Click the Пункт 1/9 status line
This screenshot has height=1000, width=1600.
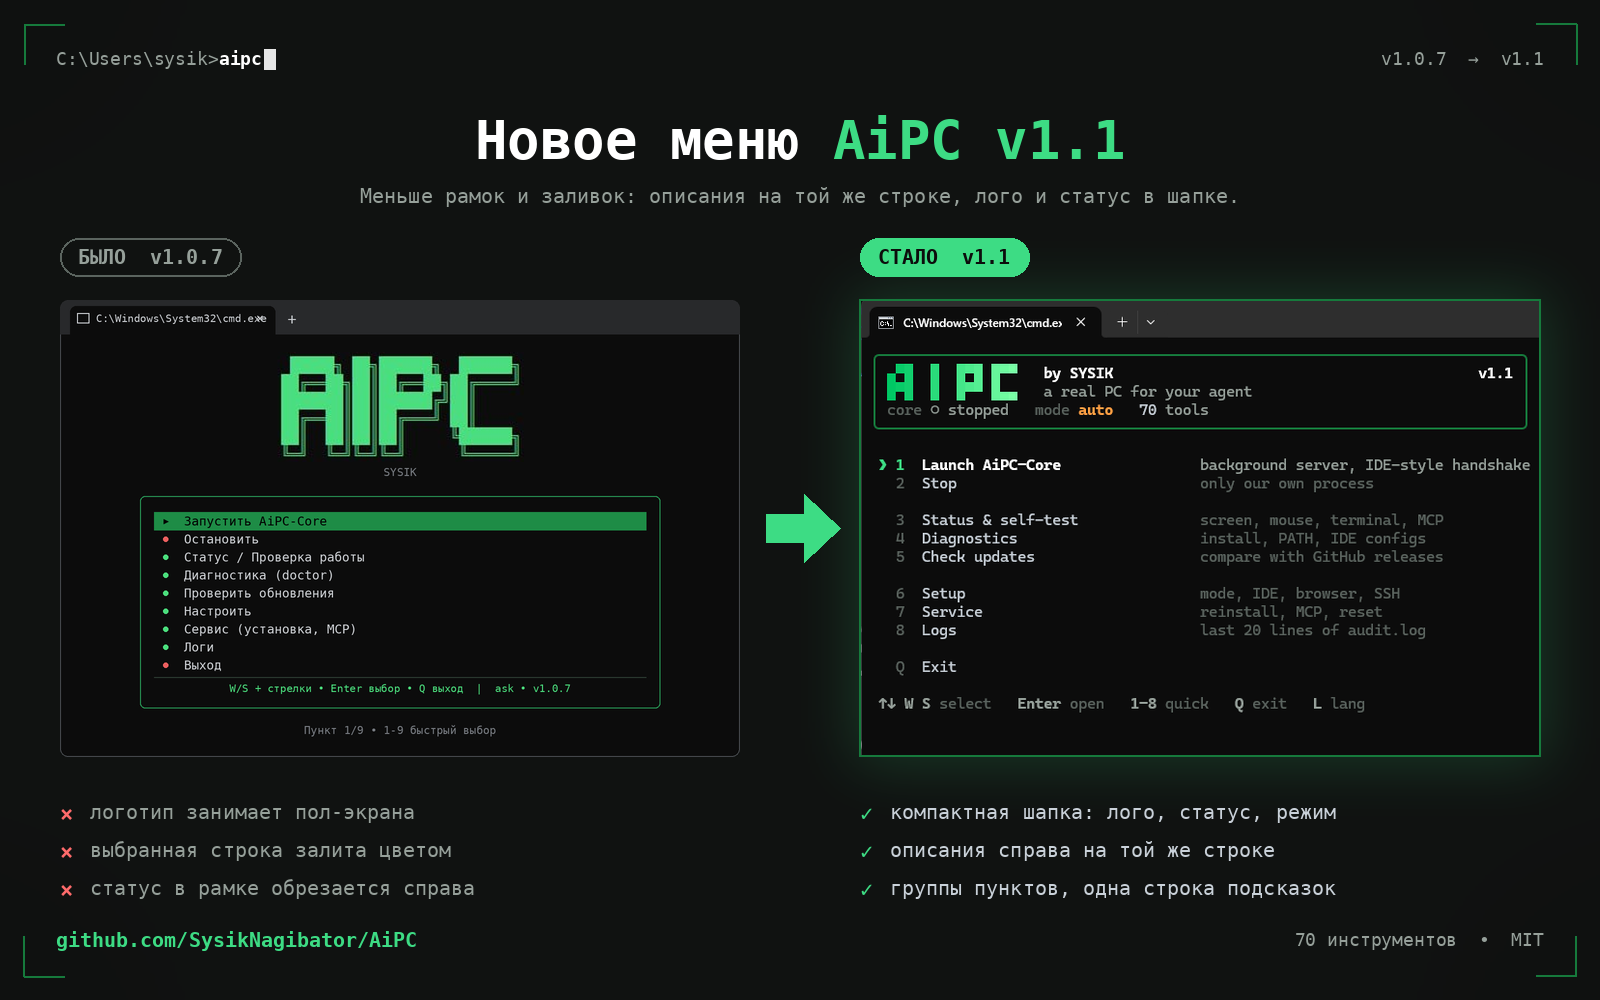(x=400, y=730)
